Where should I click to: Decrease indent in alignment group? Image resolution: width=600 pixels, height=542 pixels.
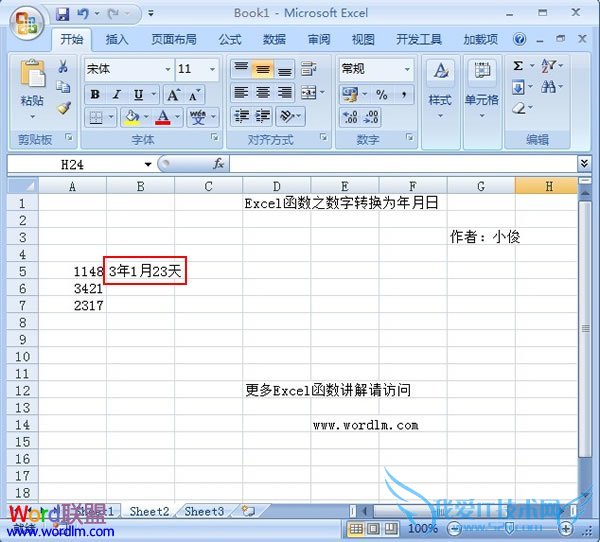[x=241, y=116]
